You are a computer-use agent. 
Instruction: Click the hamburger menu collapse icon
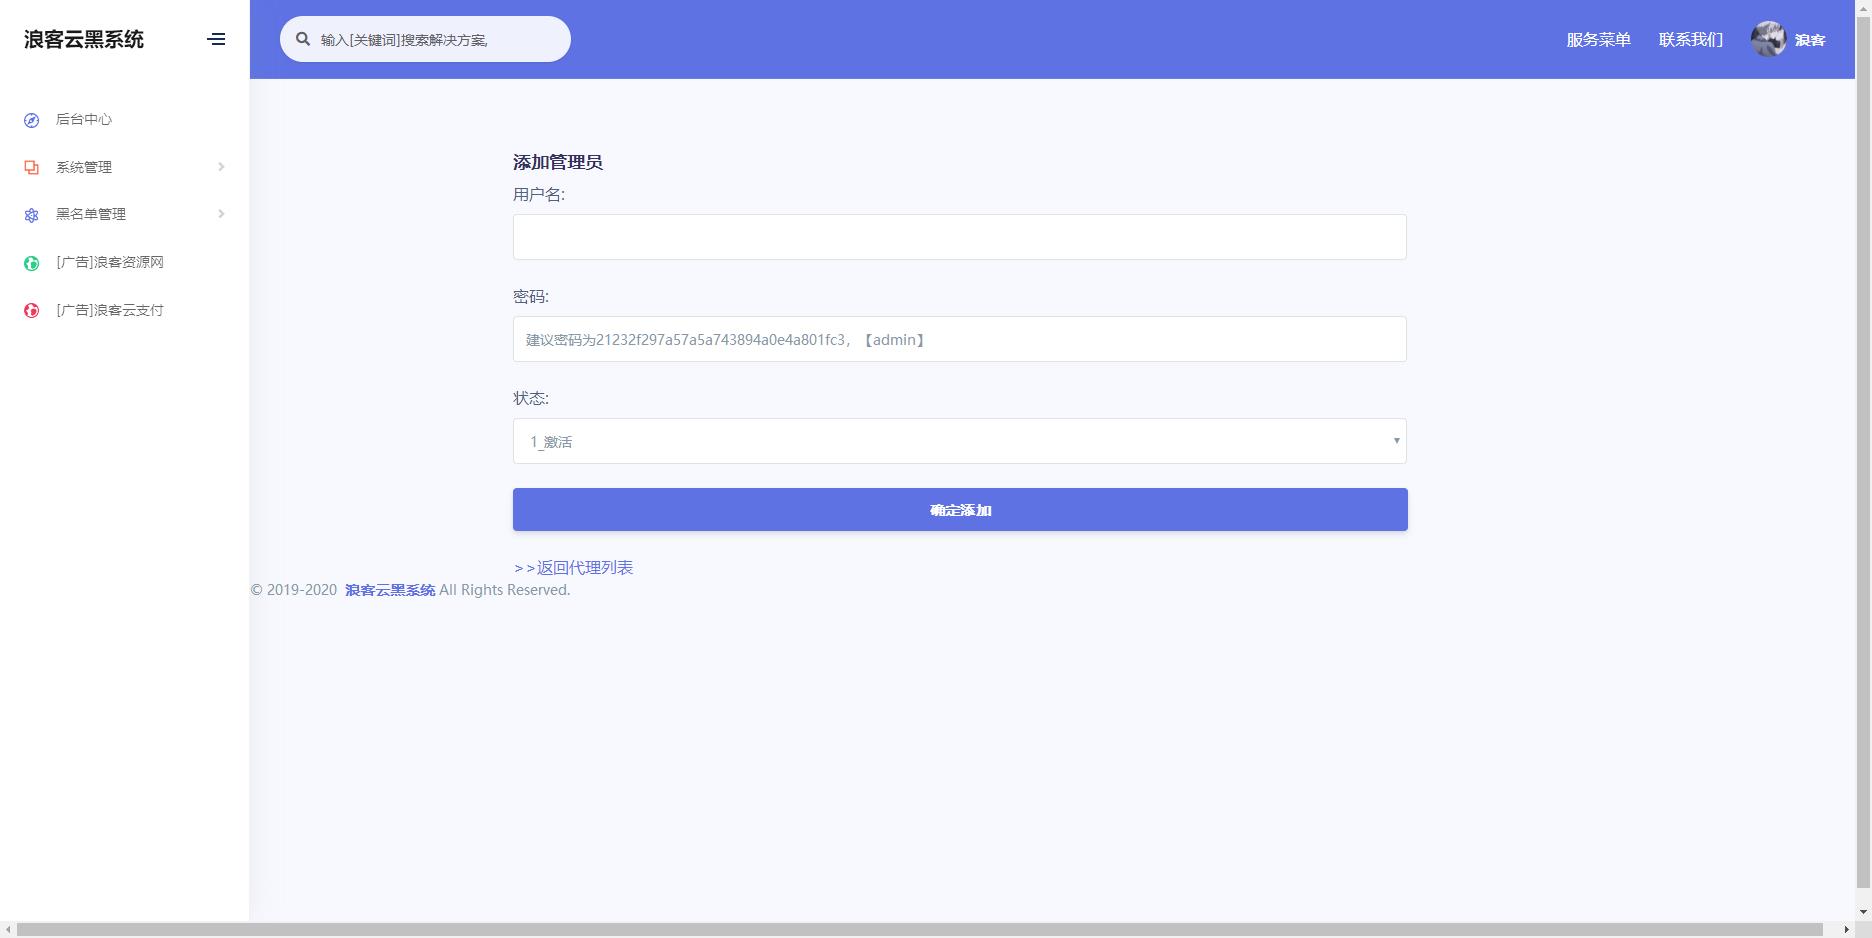click(x=216, y=39)
